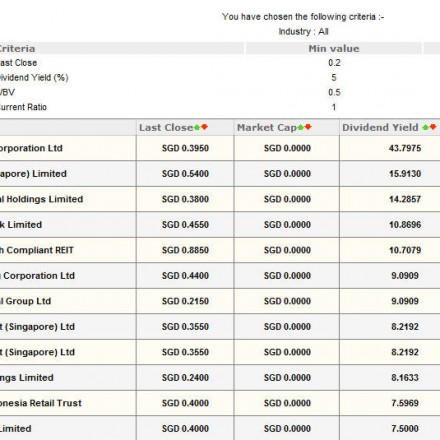Click the Criteria header label
This screenshot has width=440, height=440.
(x=17, y=49)
